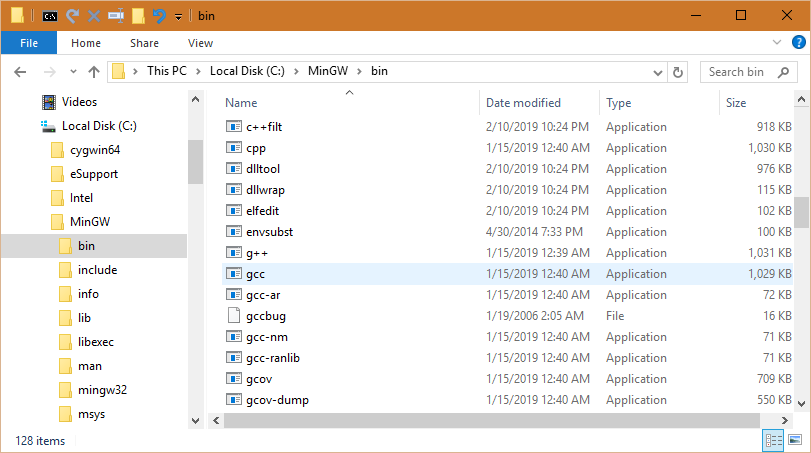The width and height of the screenshot is (811, 453).
Task: Open Customize Quick Access Toolbar dropdown
Action: 178,17
